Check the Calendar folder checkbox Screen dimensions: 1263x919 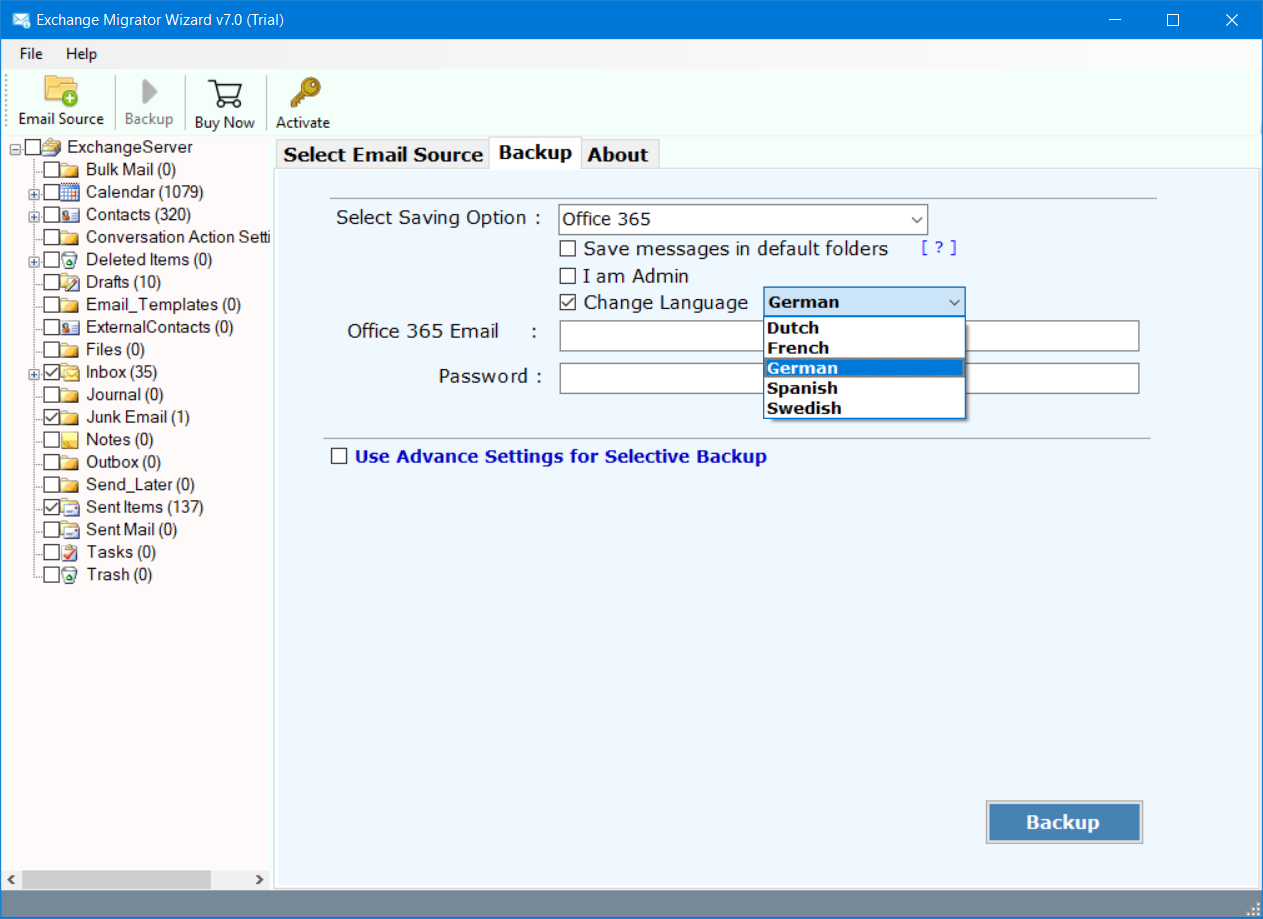(x=52, y=192)
